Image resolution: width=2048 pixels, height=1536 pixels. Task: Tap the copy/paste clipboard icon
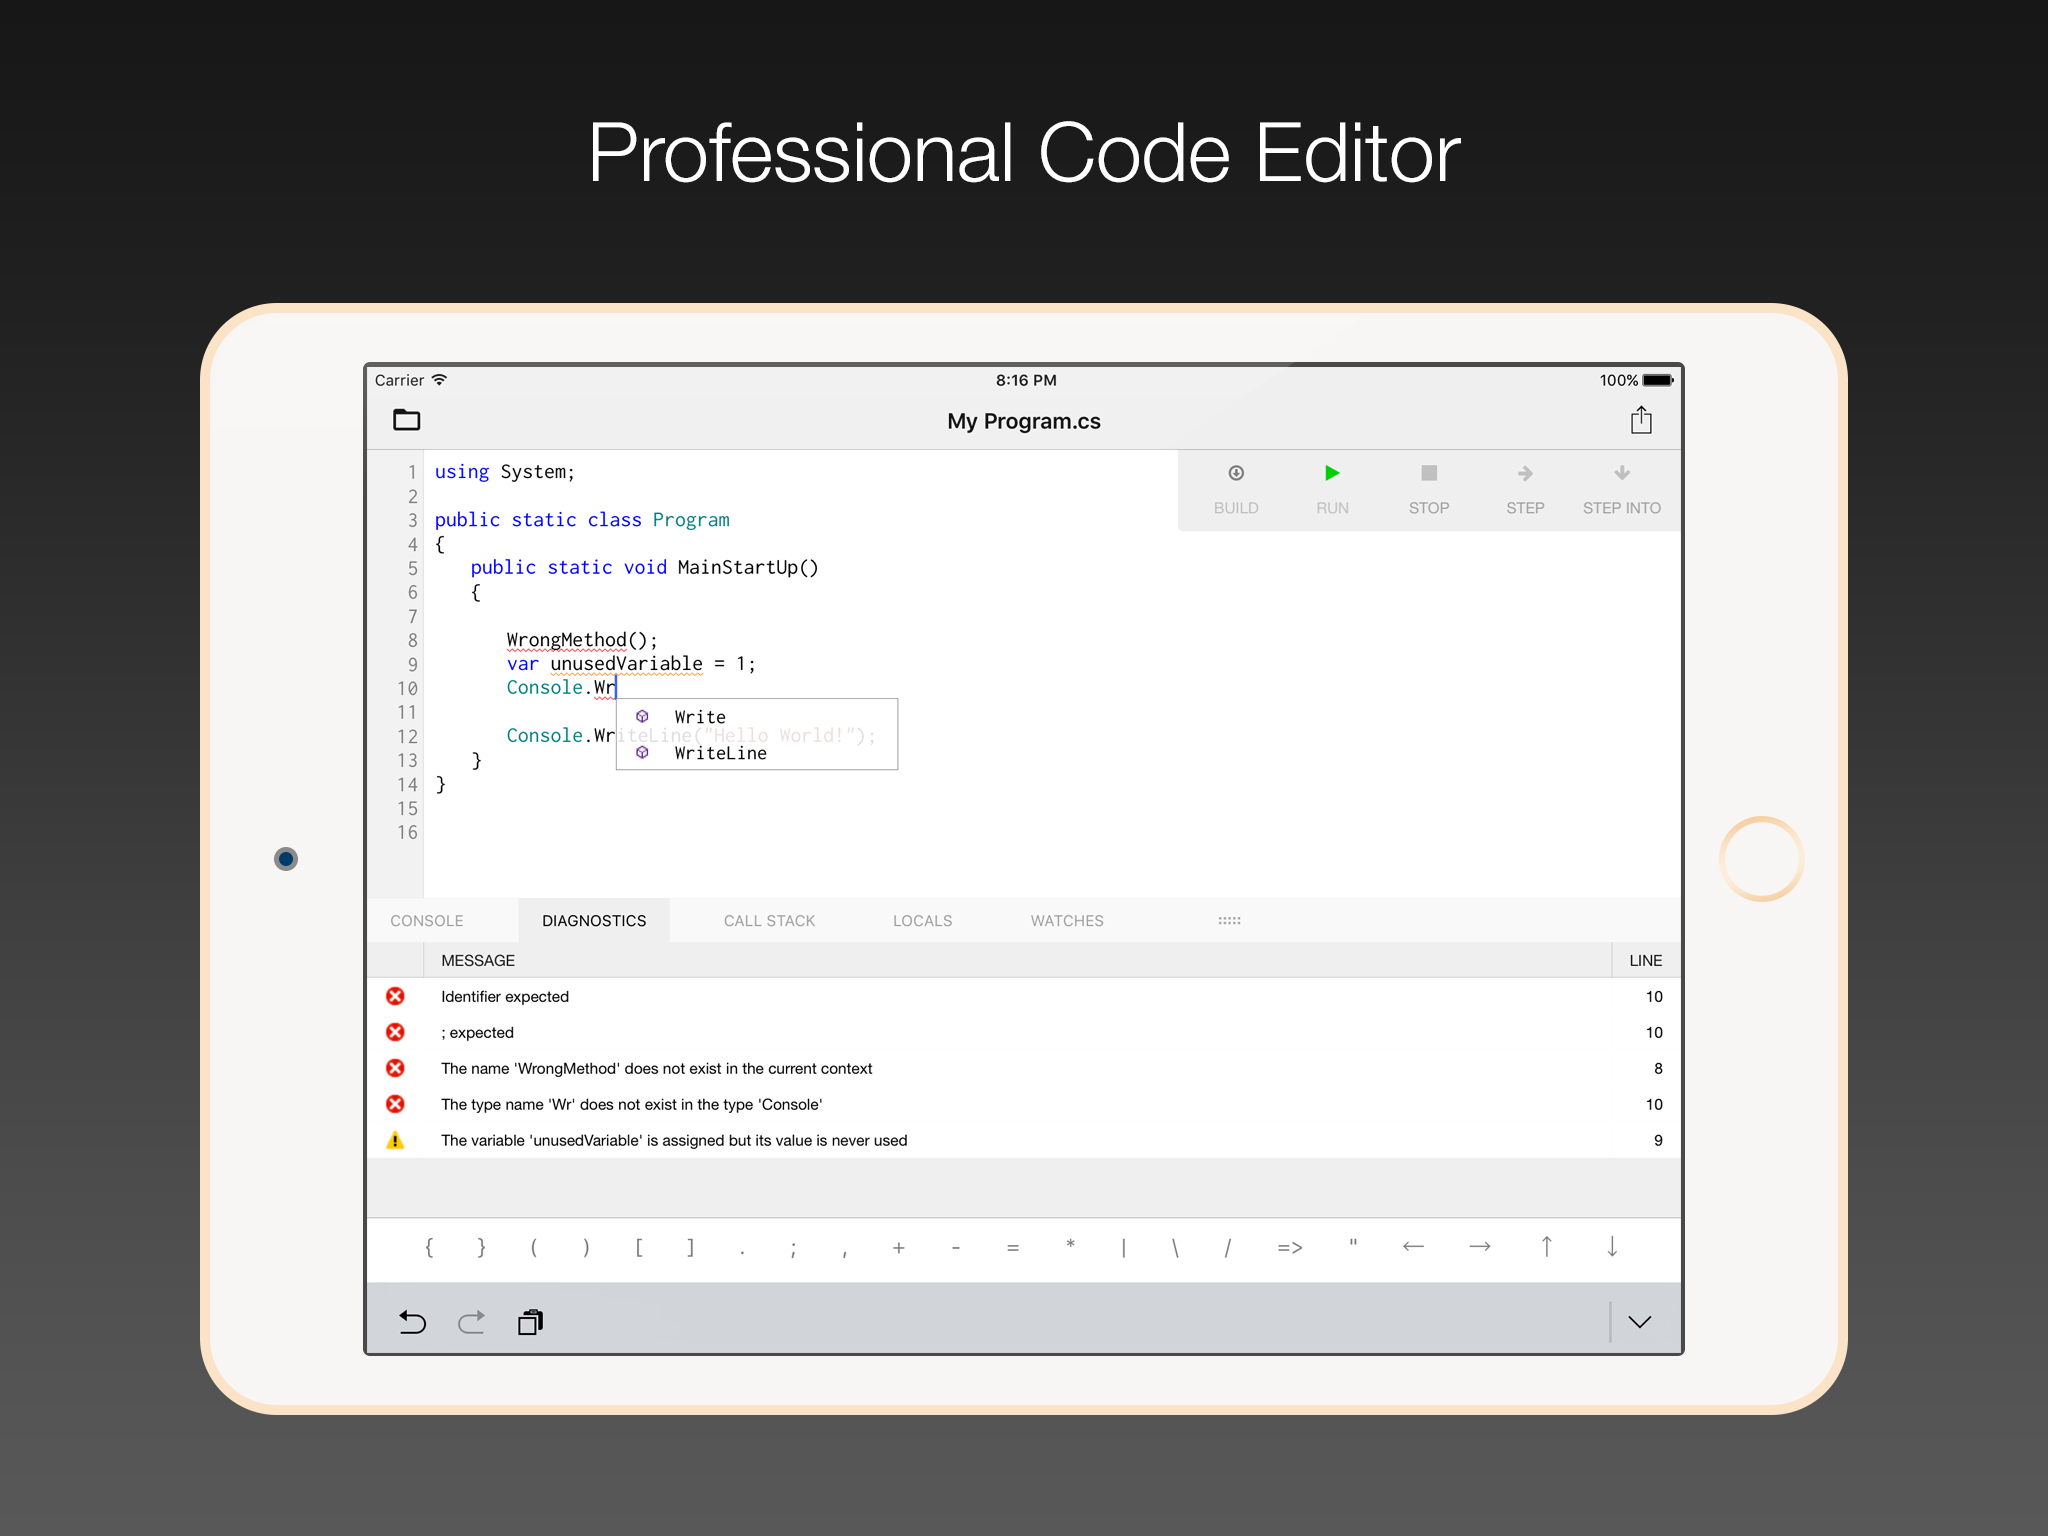tap(530, 1322)
